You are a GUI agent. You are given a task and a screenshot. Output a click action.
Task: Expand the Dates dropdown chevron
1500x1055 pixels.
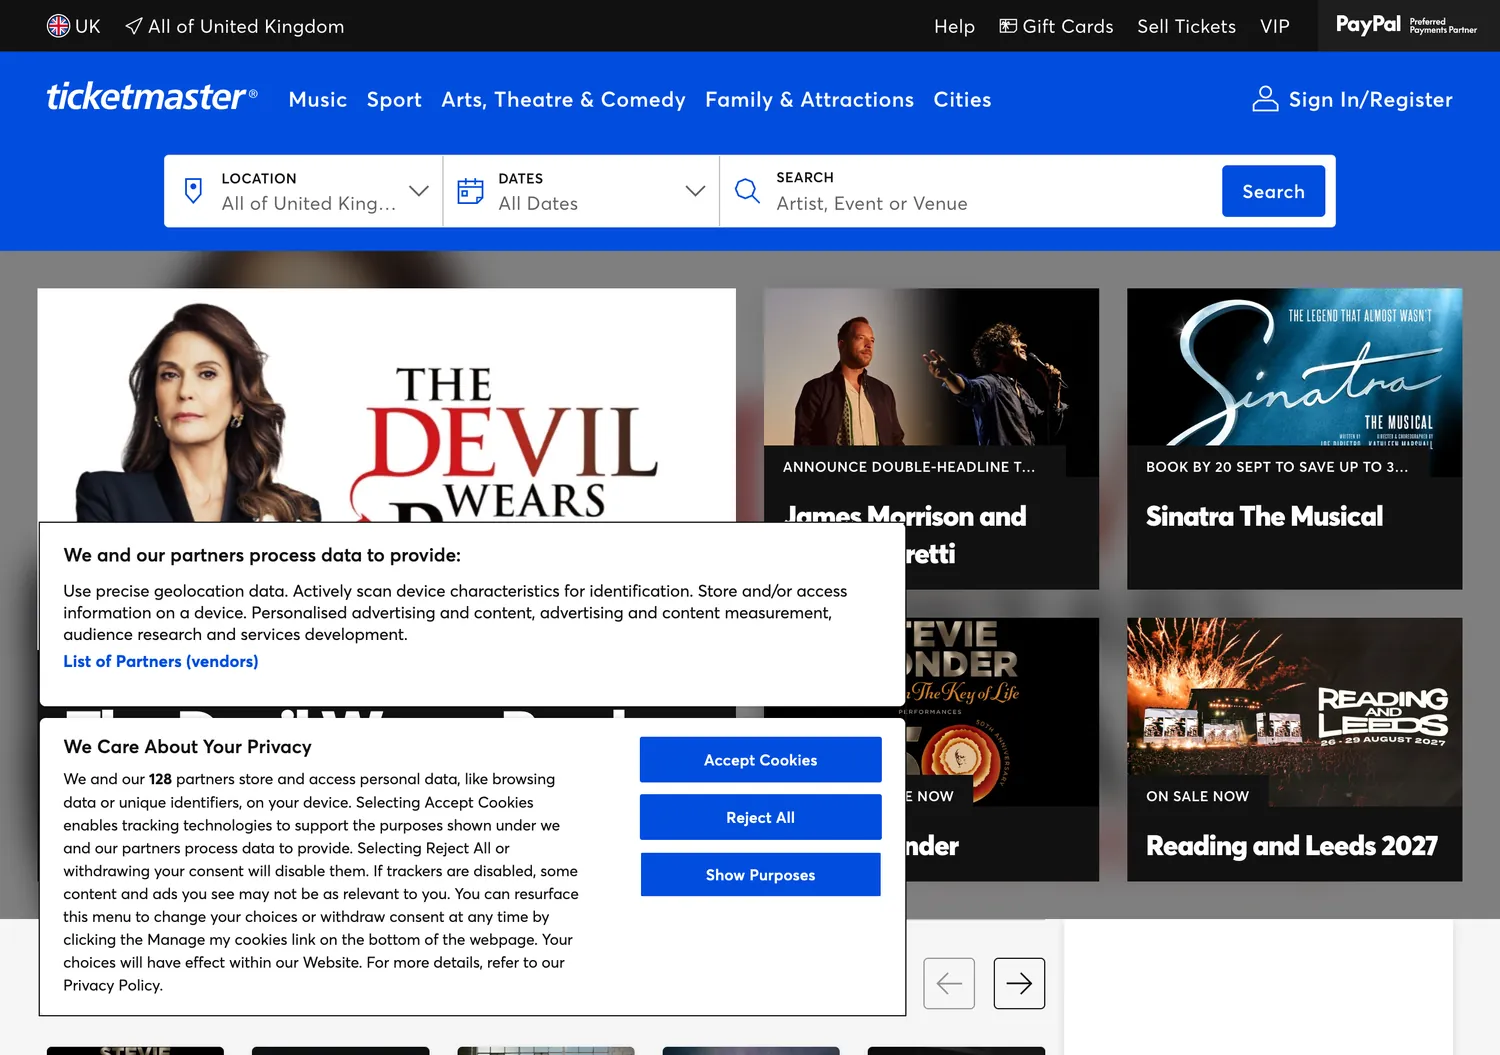[x=695, y=191]
